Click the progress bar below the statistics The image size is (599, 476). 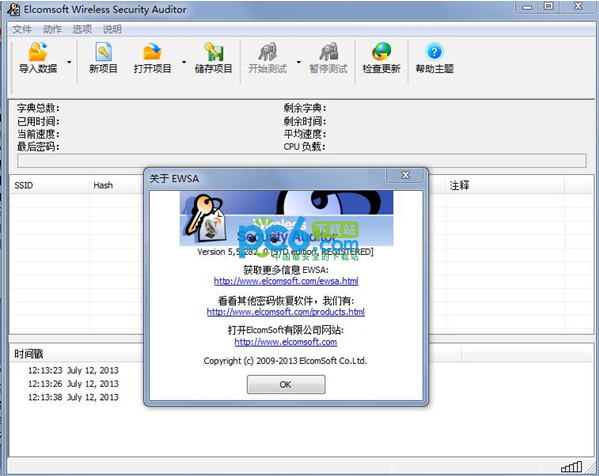[302, 160]
